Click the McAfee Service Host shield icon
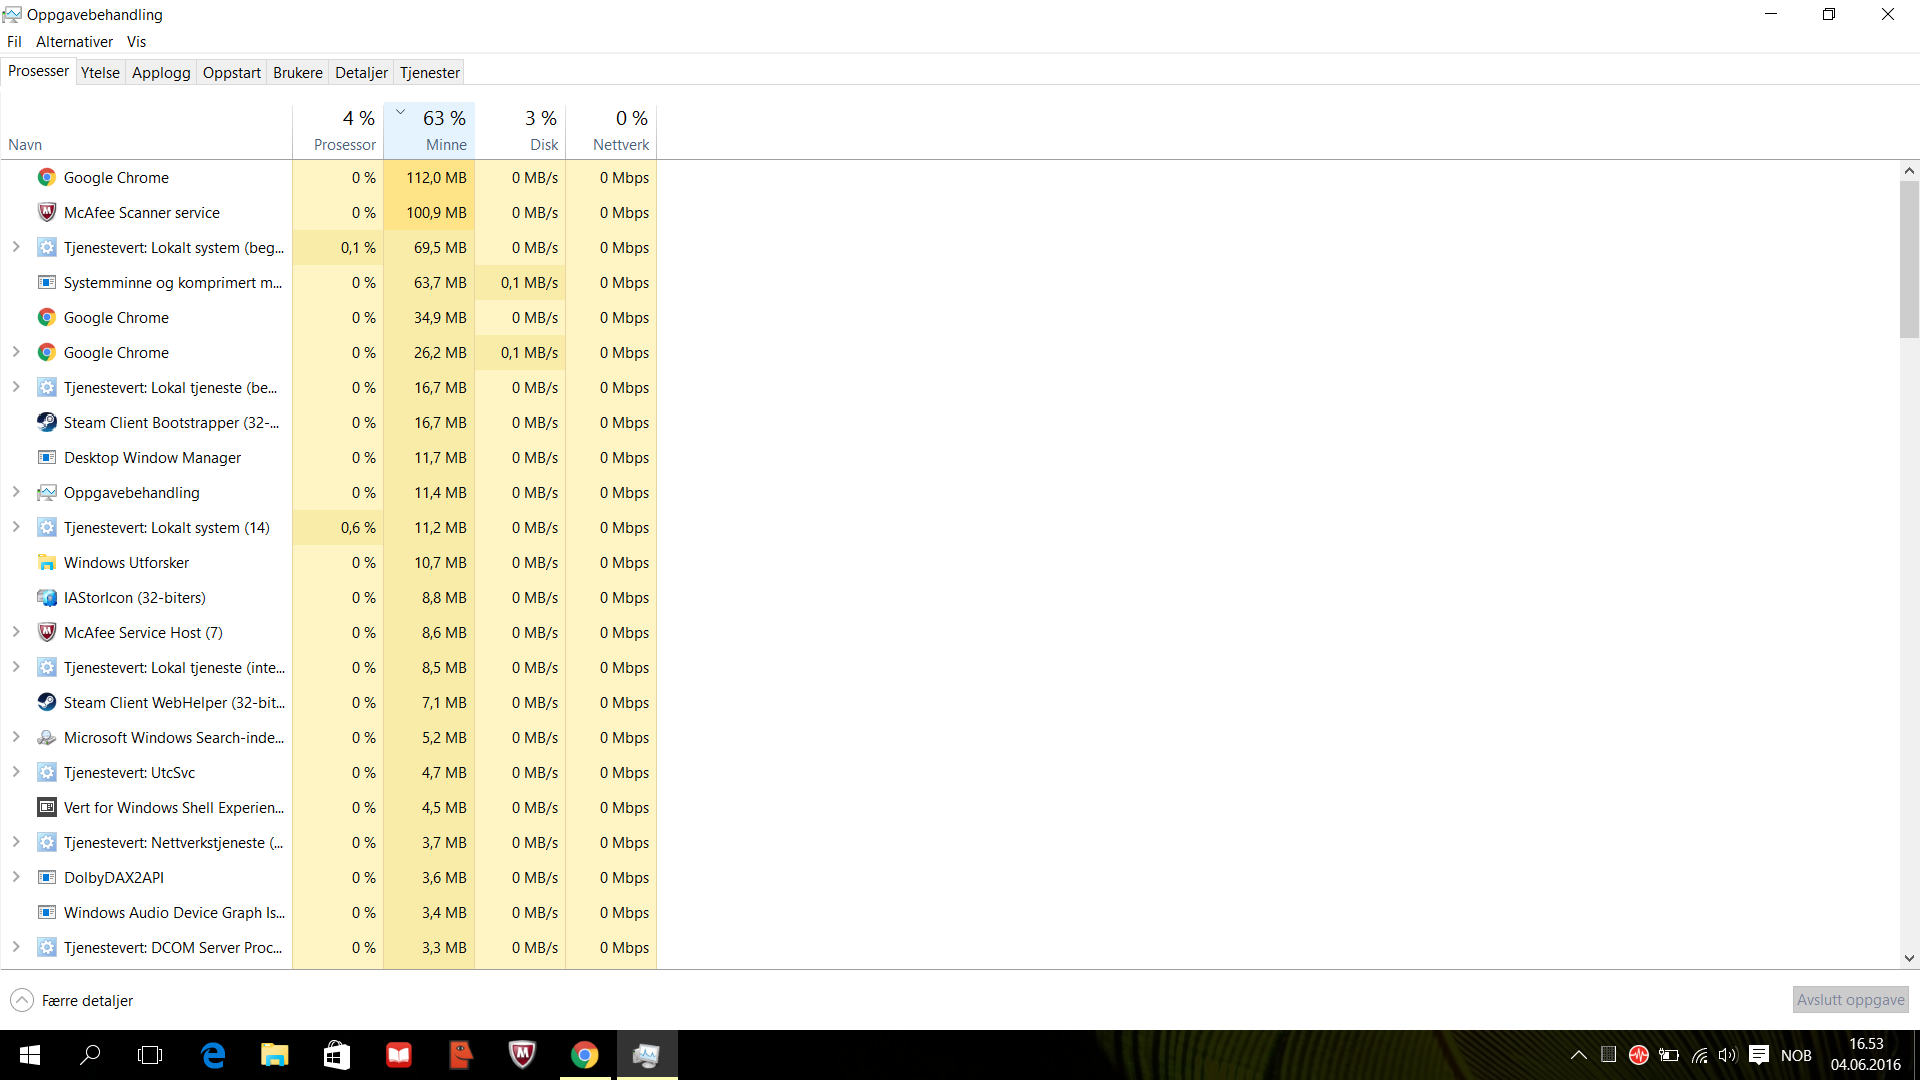The height and width of the screenshot is (1080, 1920). 47,632
